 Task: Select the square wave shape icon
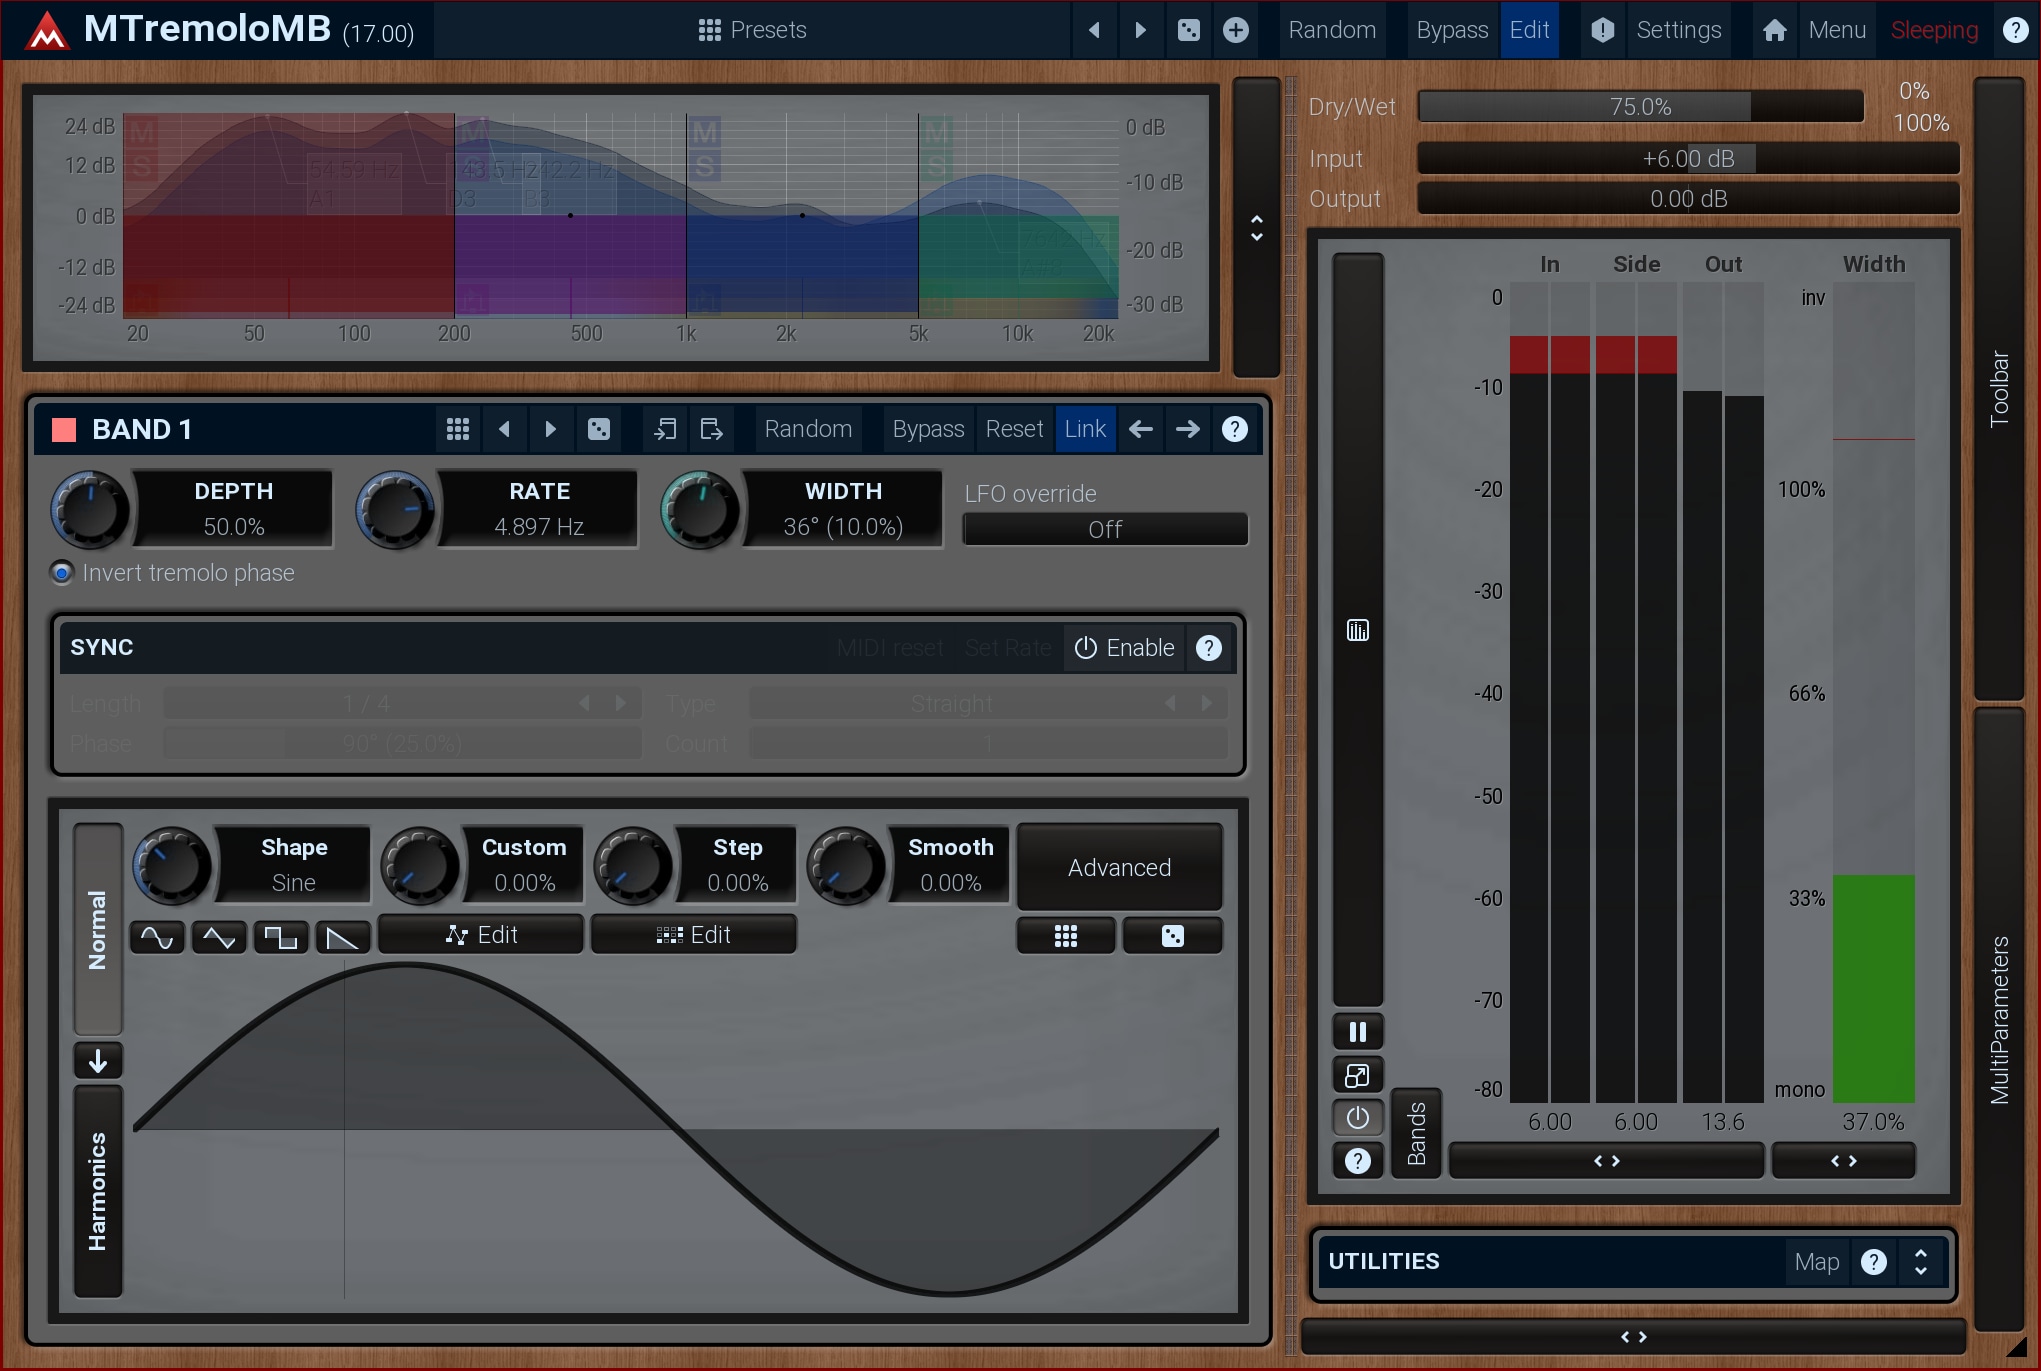280,937
